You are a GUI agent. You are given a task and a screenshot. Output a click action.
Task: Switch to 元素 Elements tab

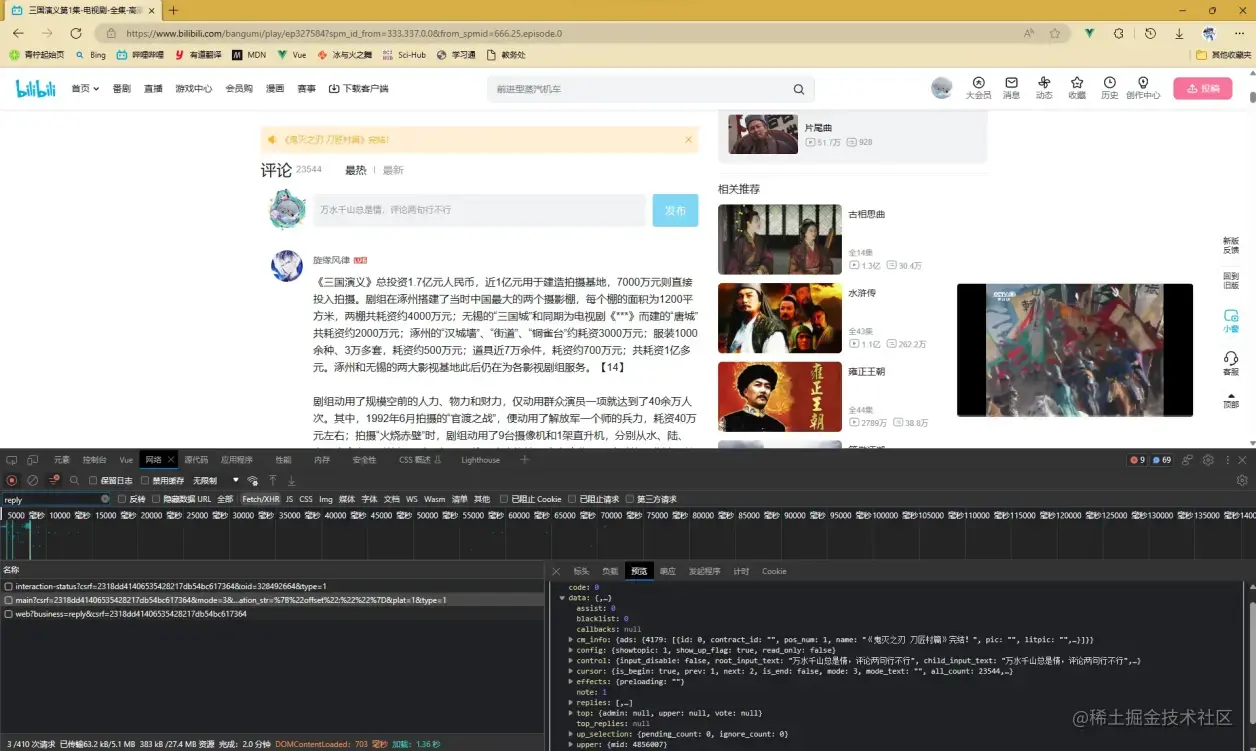(62, 460)
